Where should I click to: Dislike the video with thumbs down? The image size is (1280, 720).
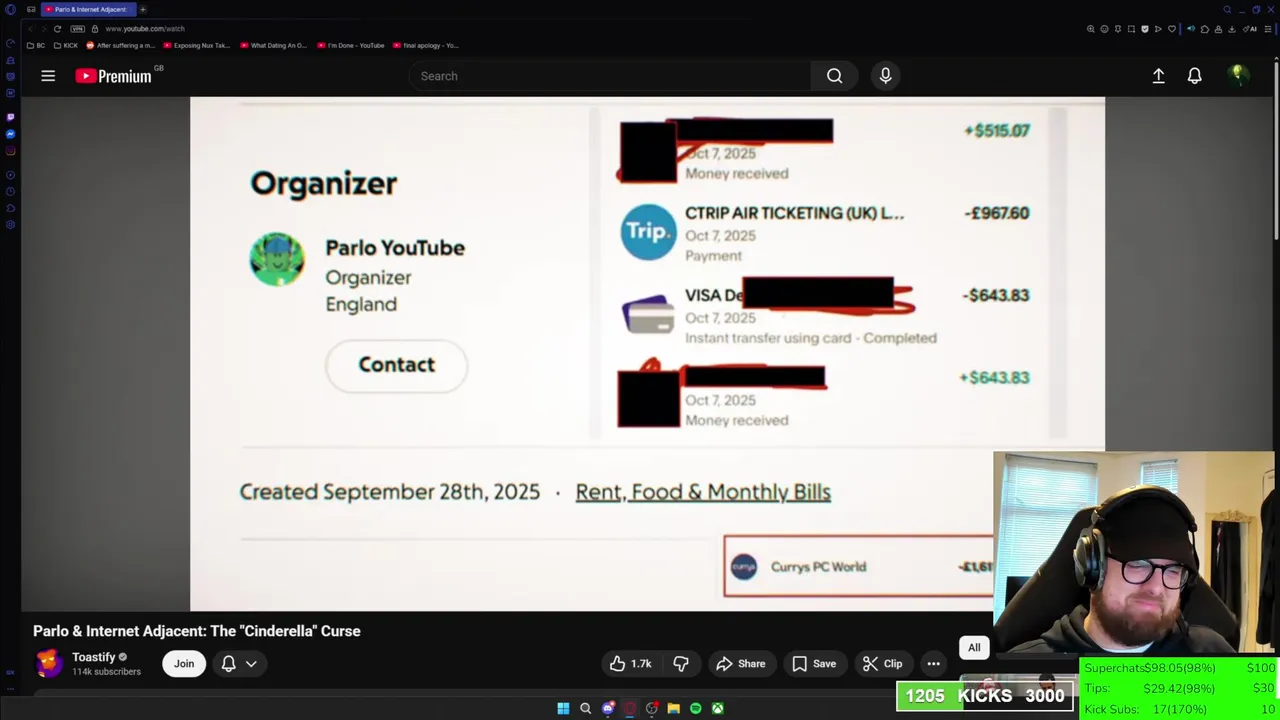tap(681, 664)
